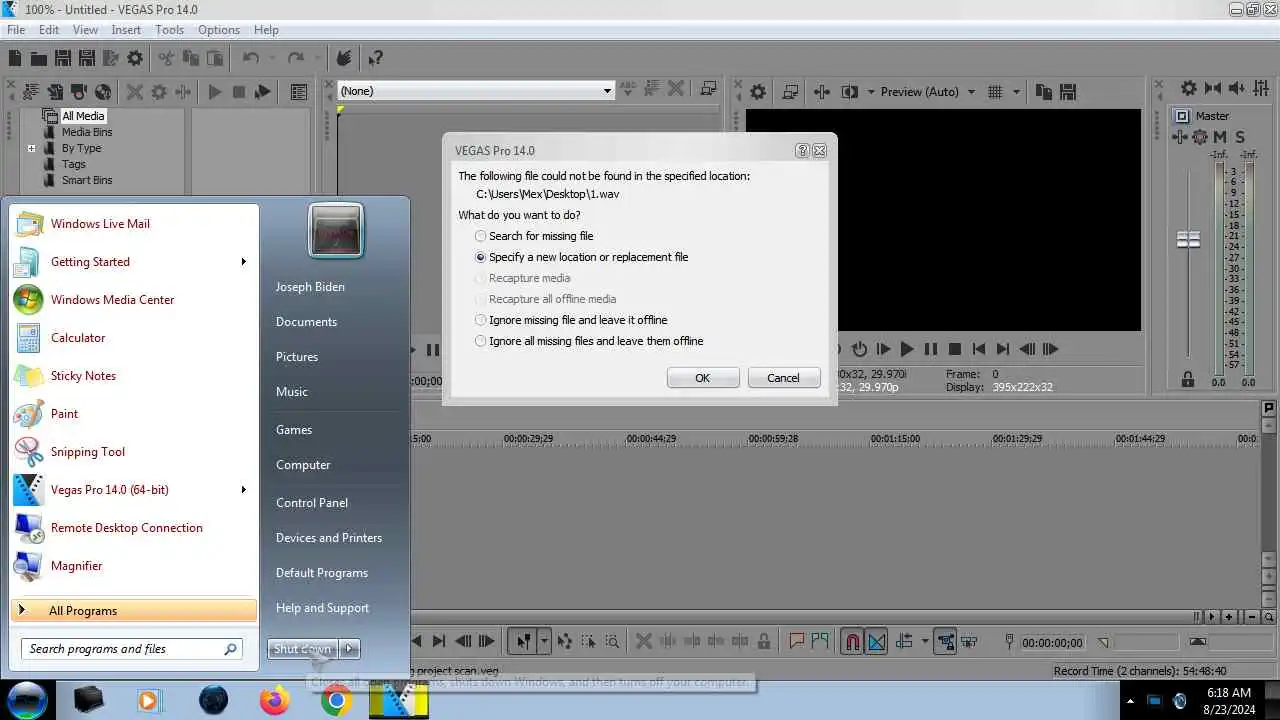Expand Vegas Pro 14.0 (64-bit) jump list arrow
The width and height of the screenshot is (1280, 720).
[243, 490]
